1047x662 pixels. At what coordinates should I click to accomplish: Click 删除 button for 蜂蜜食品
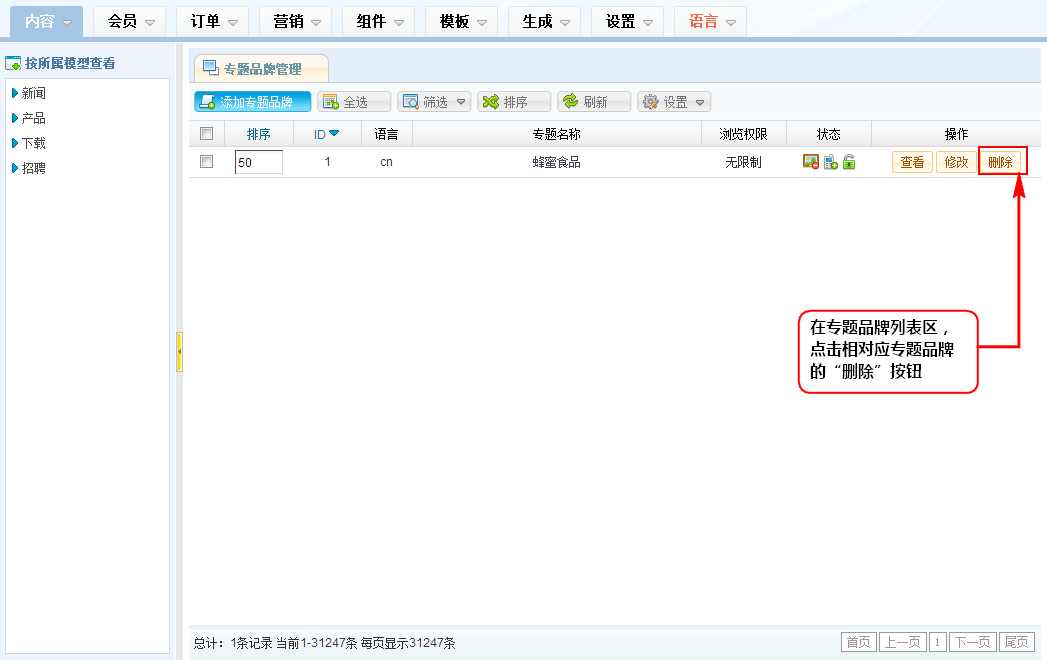[1000, 162]
